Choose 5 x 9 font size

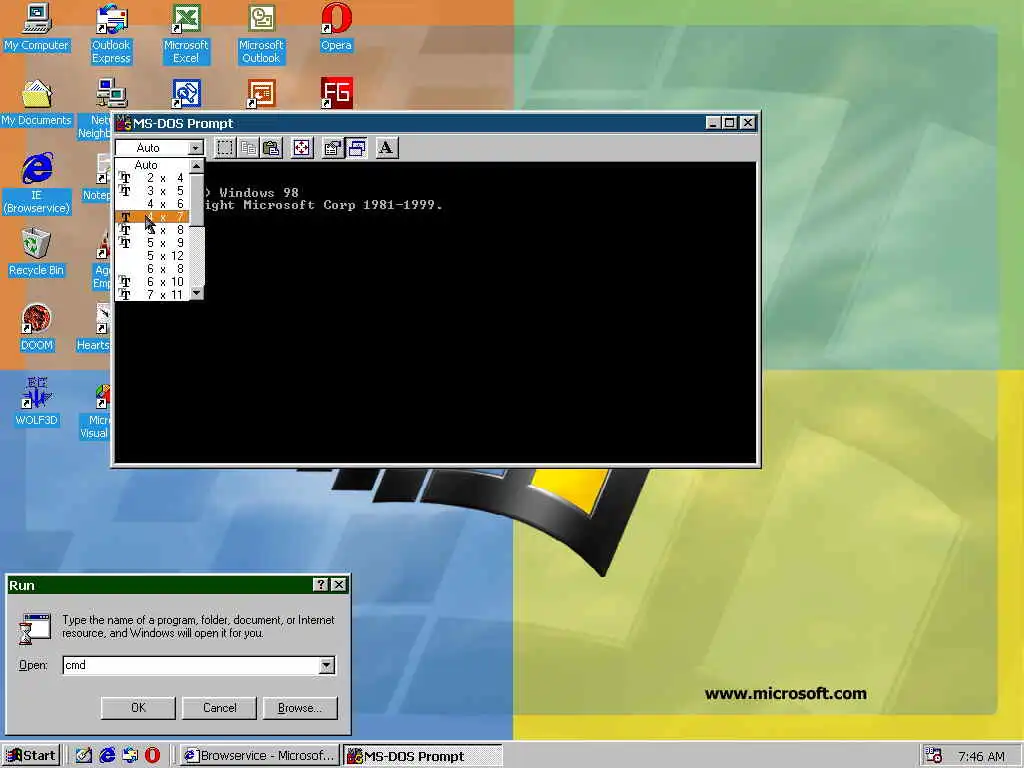click(152, 243)
